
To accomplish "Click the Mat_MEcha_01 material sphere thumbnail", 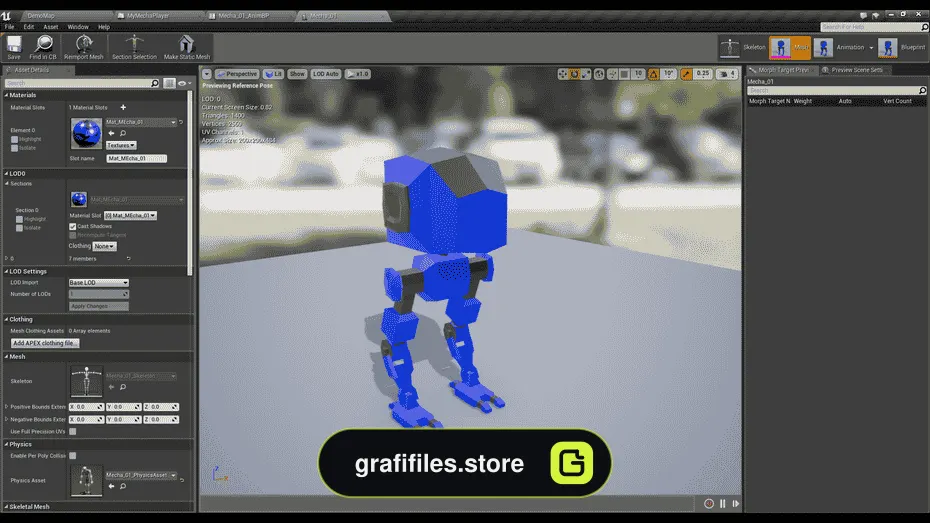I will pos(86,133).
